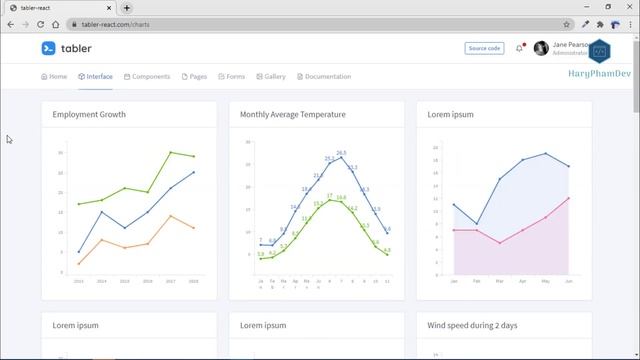Bookmark this page with the star icon
The image size is (640, 360).
(x=567, y=24)
